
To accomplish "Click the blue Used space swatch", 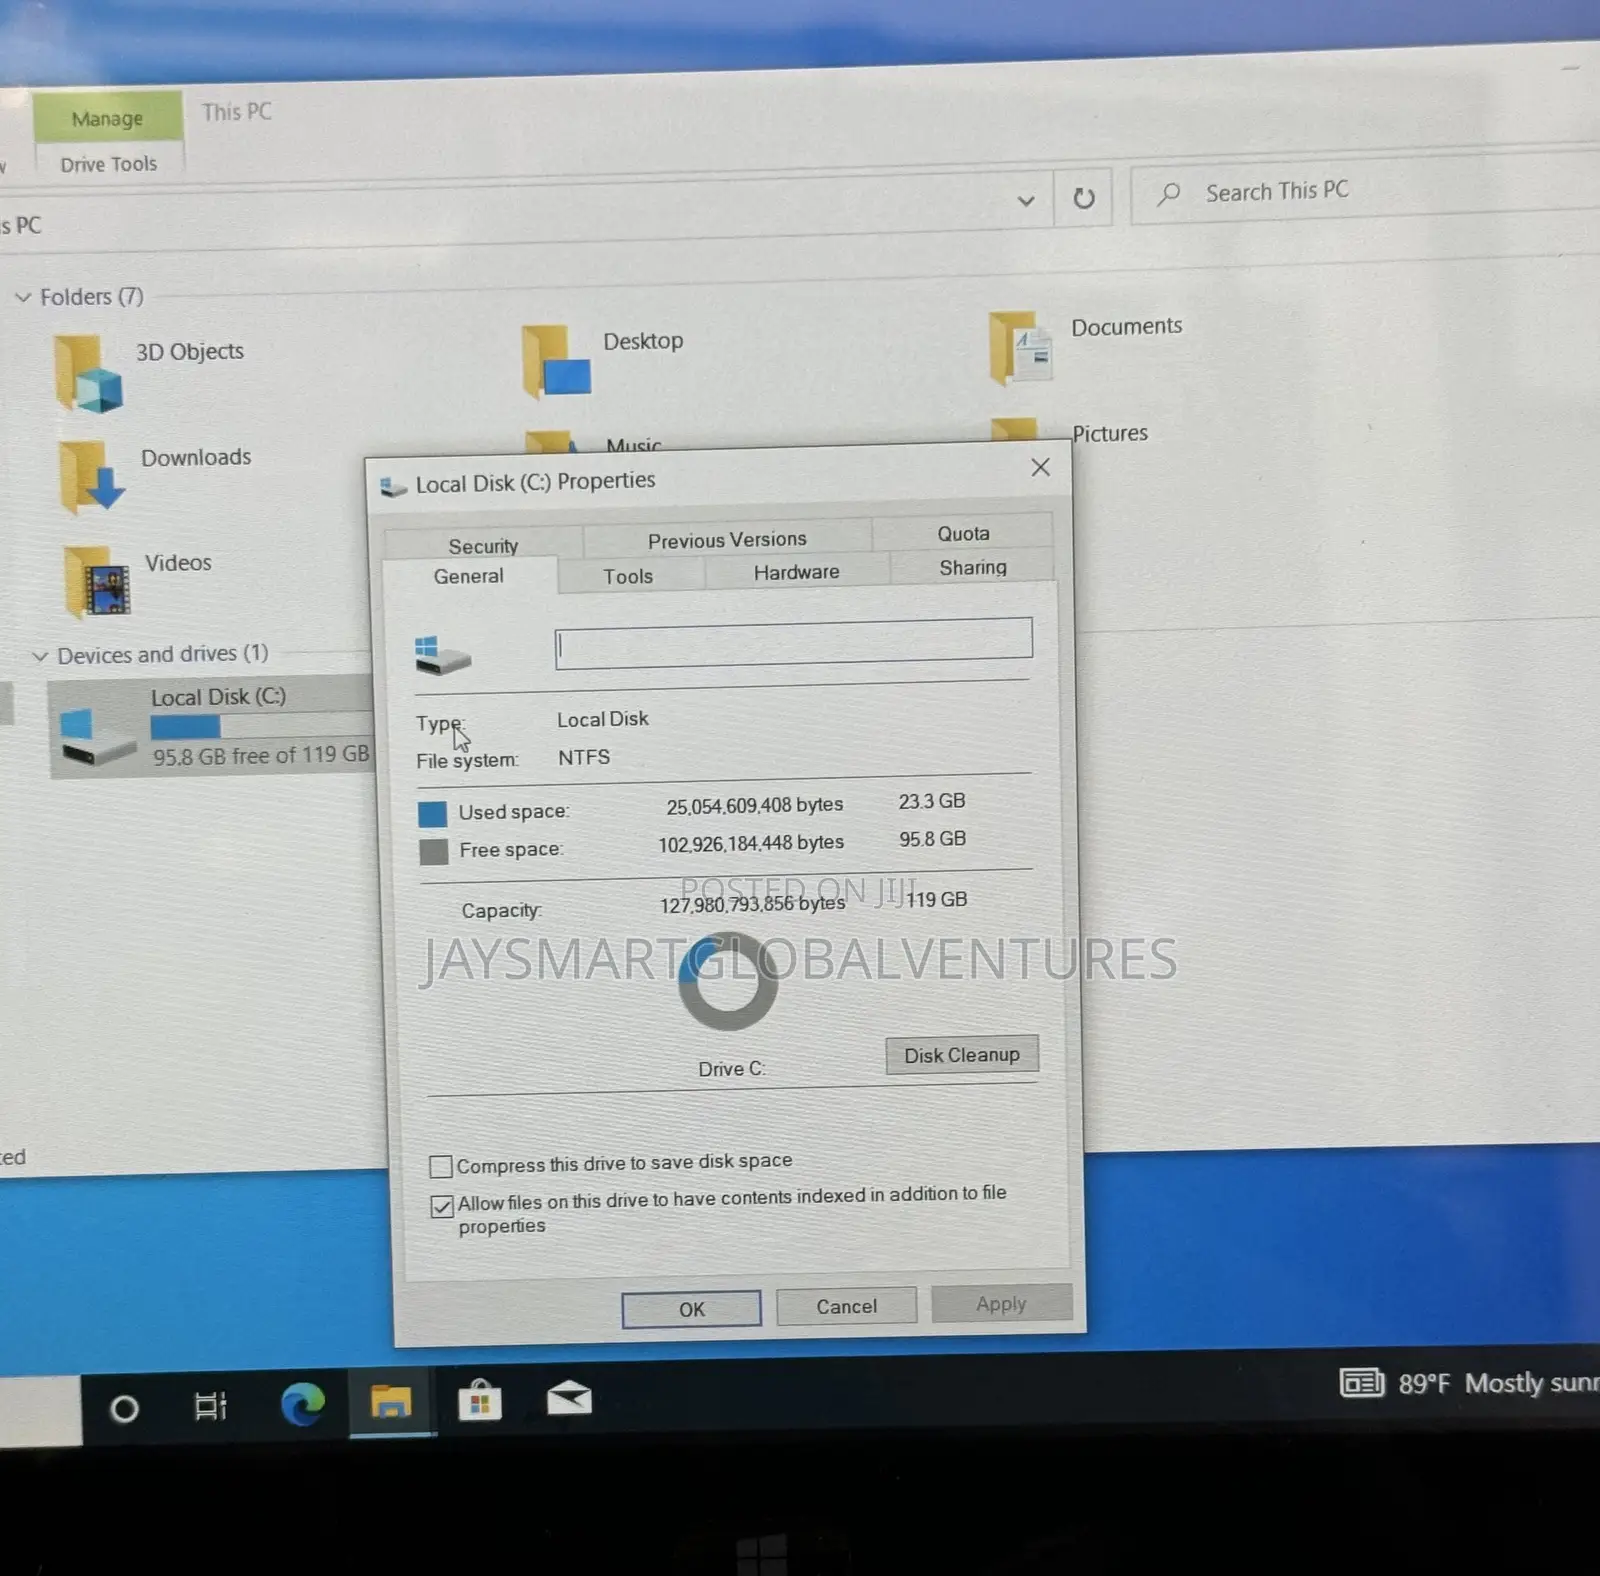I will tap(432, 813).
